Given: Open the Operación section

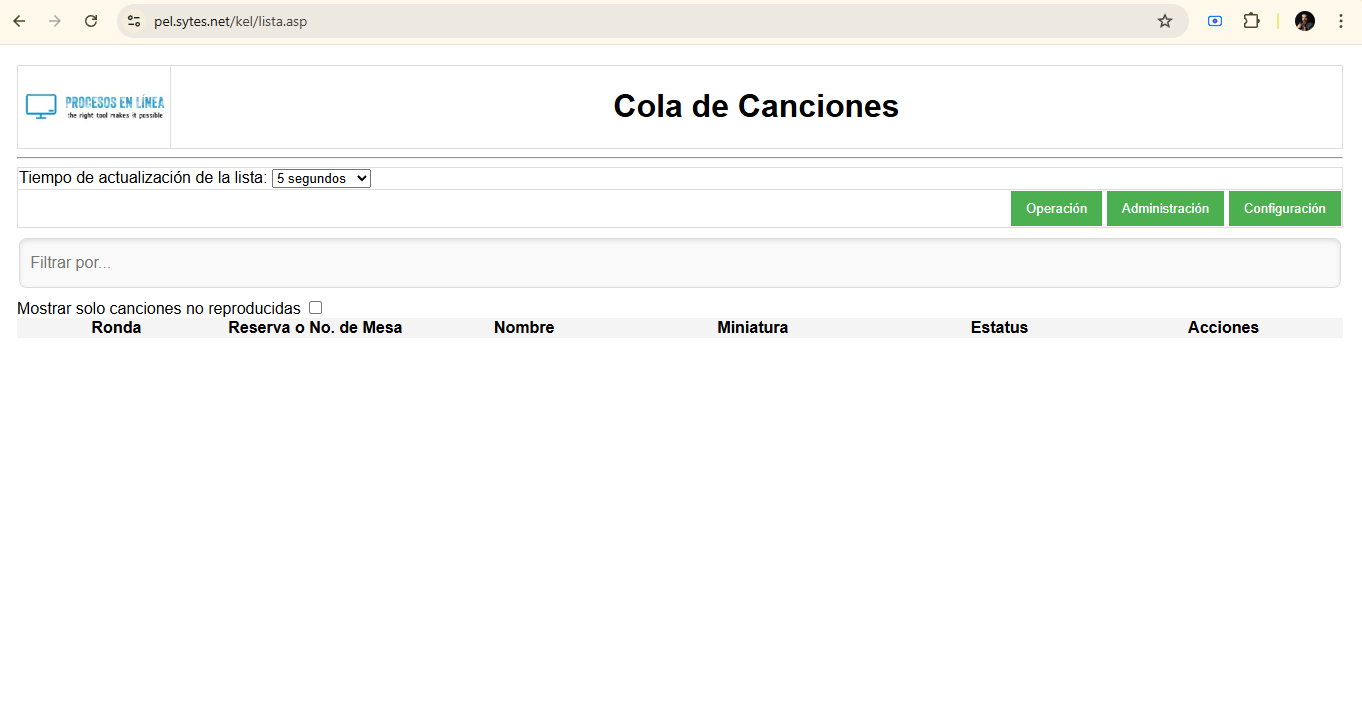Looking at the screenshot, I should [x=1056, y=209].
